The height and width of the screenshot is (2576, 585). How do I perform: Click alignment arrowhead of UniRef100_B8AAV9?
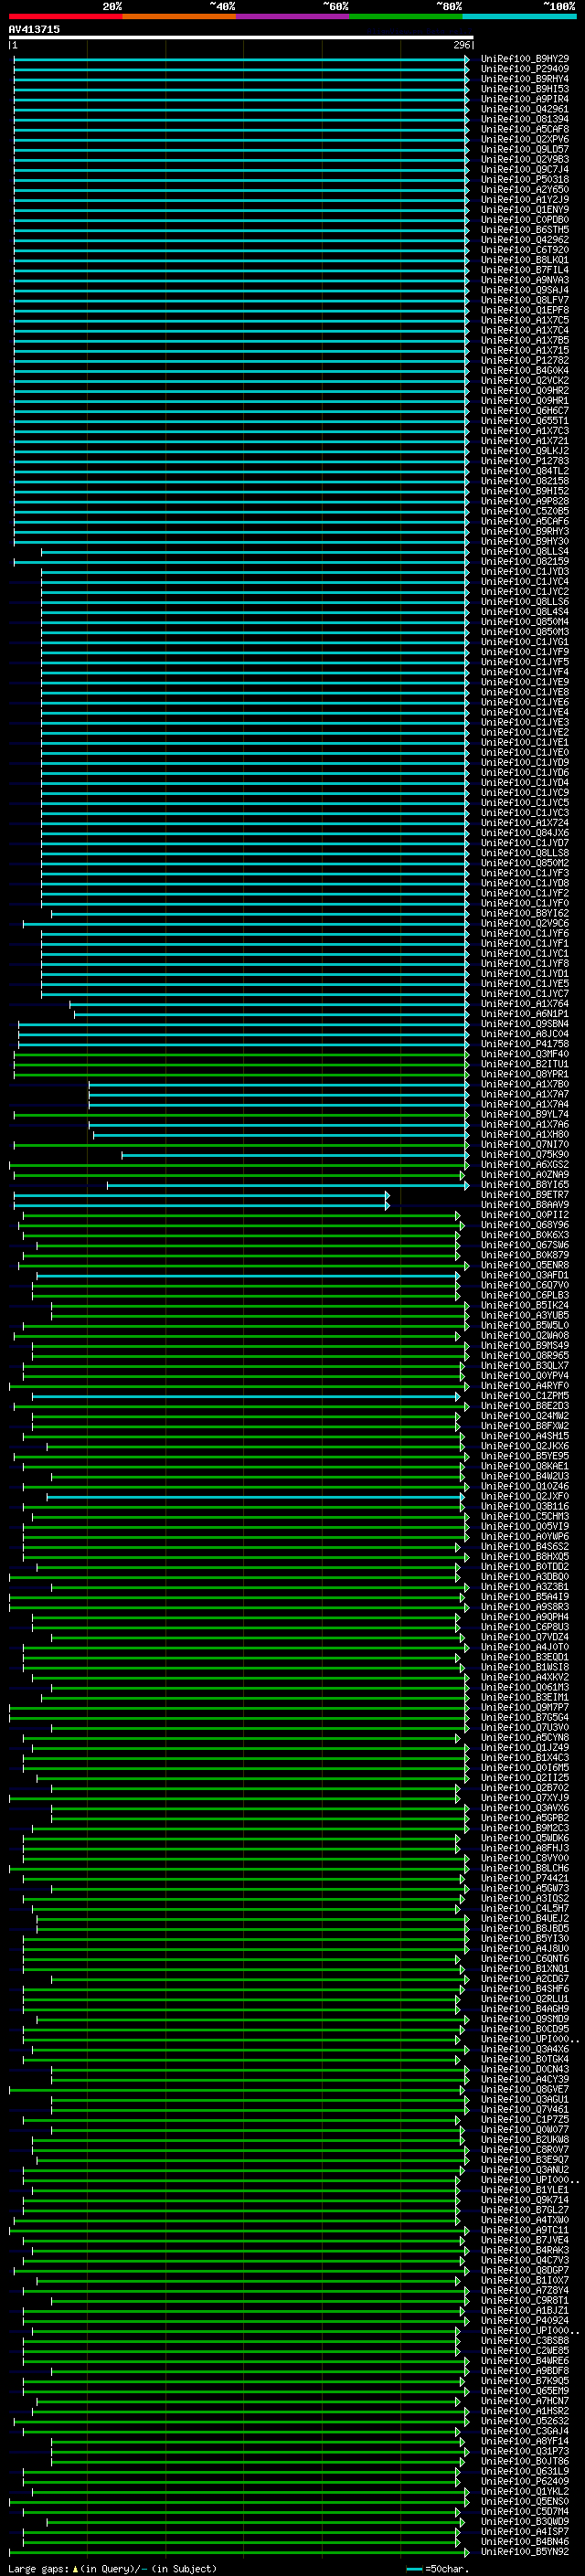[387, 1204]
